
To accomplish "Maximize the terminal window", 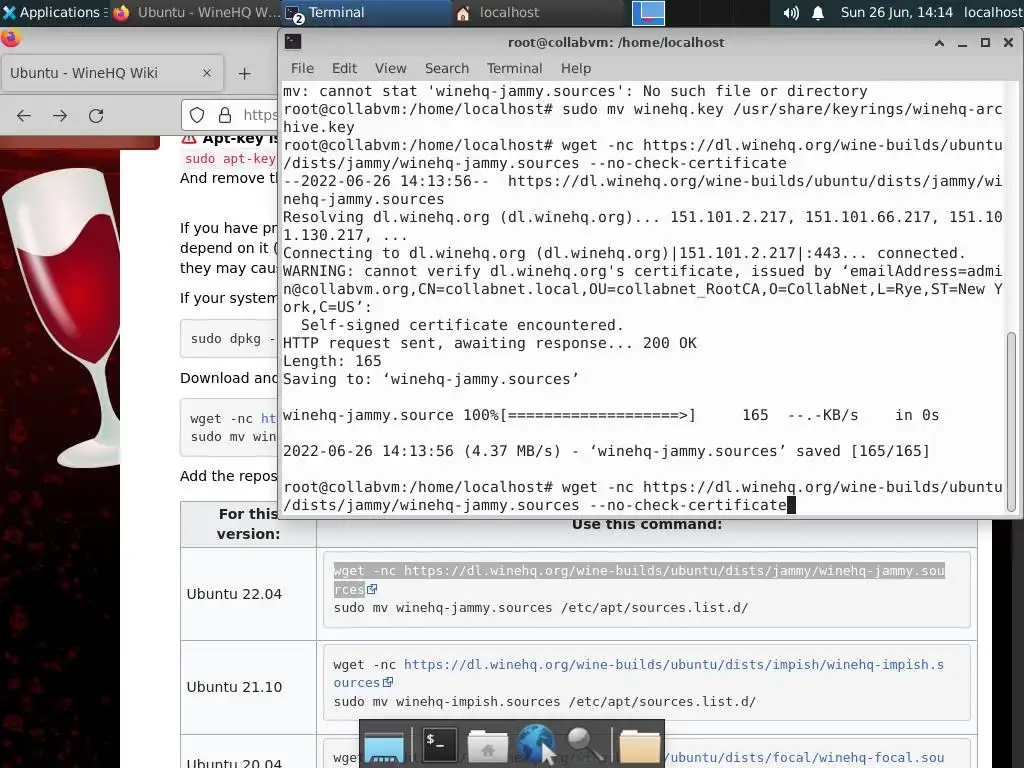I will tap(985, 43).
